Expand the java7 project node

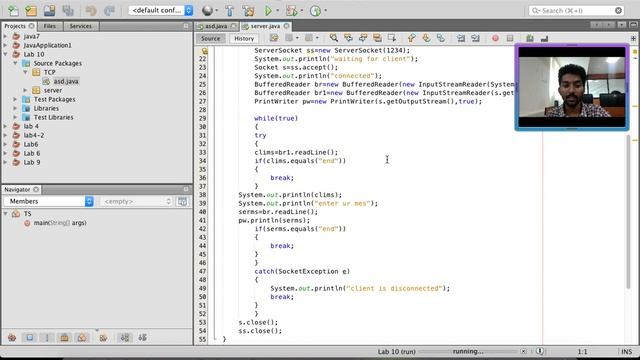(5, 36)
